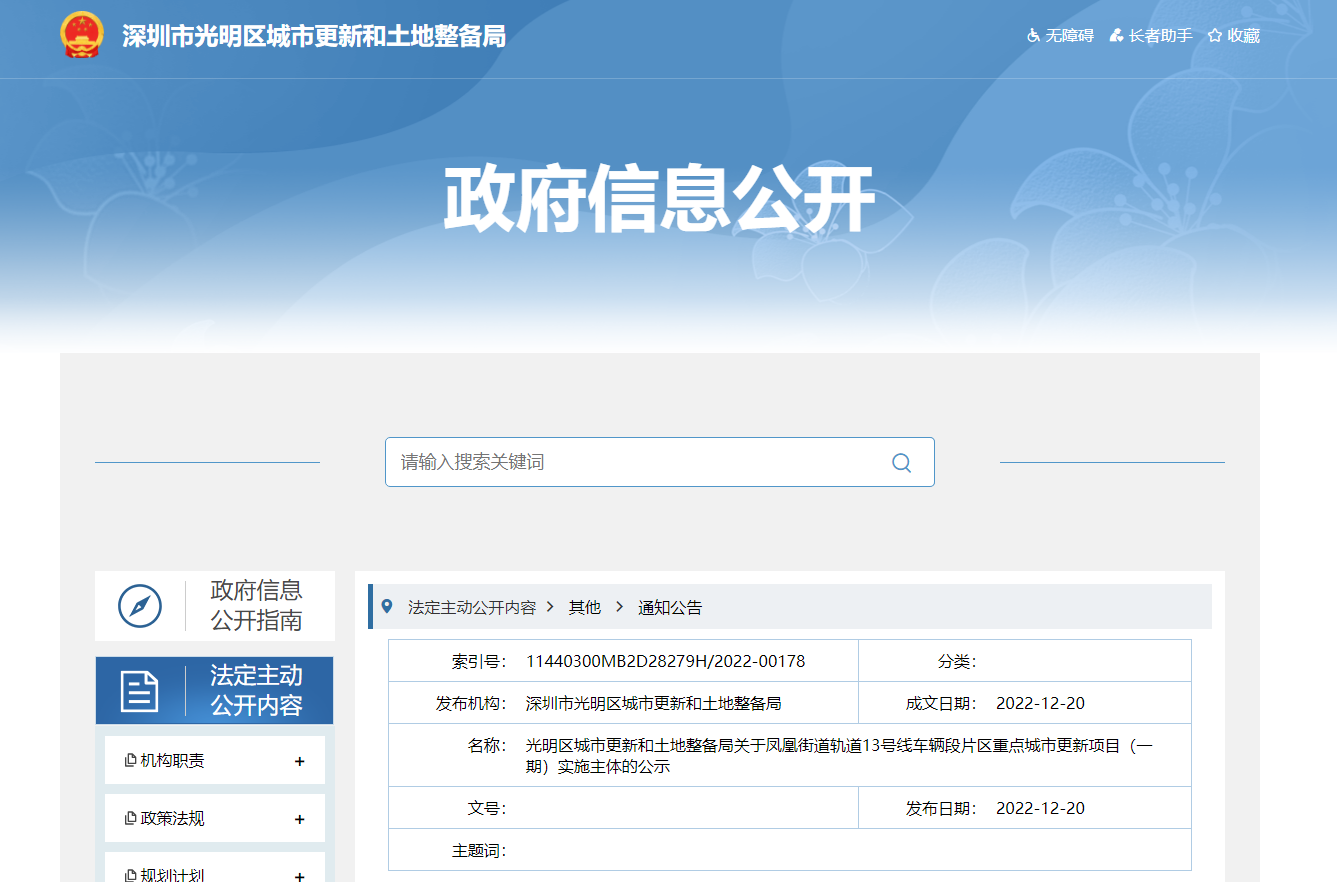Click the star favorite icon
The width and height of the screenshot is (1337, 882).
(x=1215, y=36)
